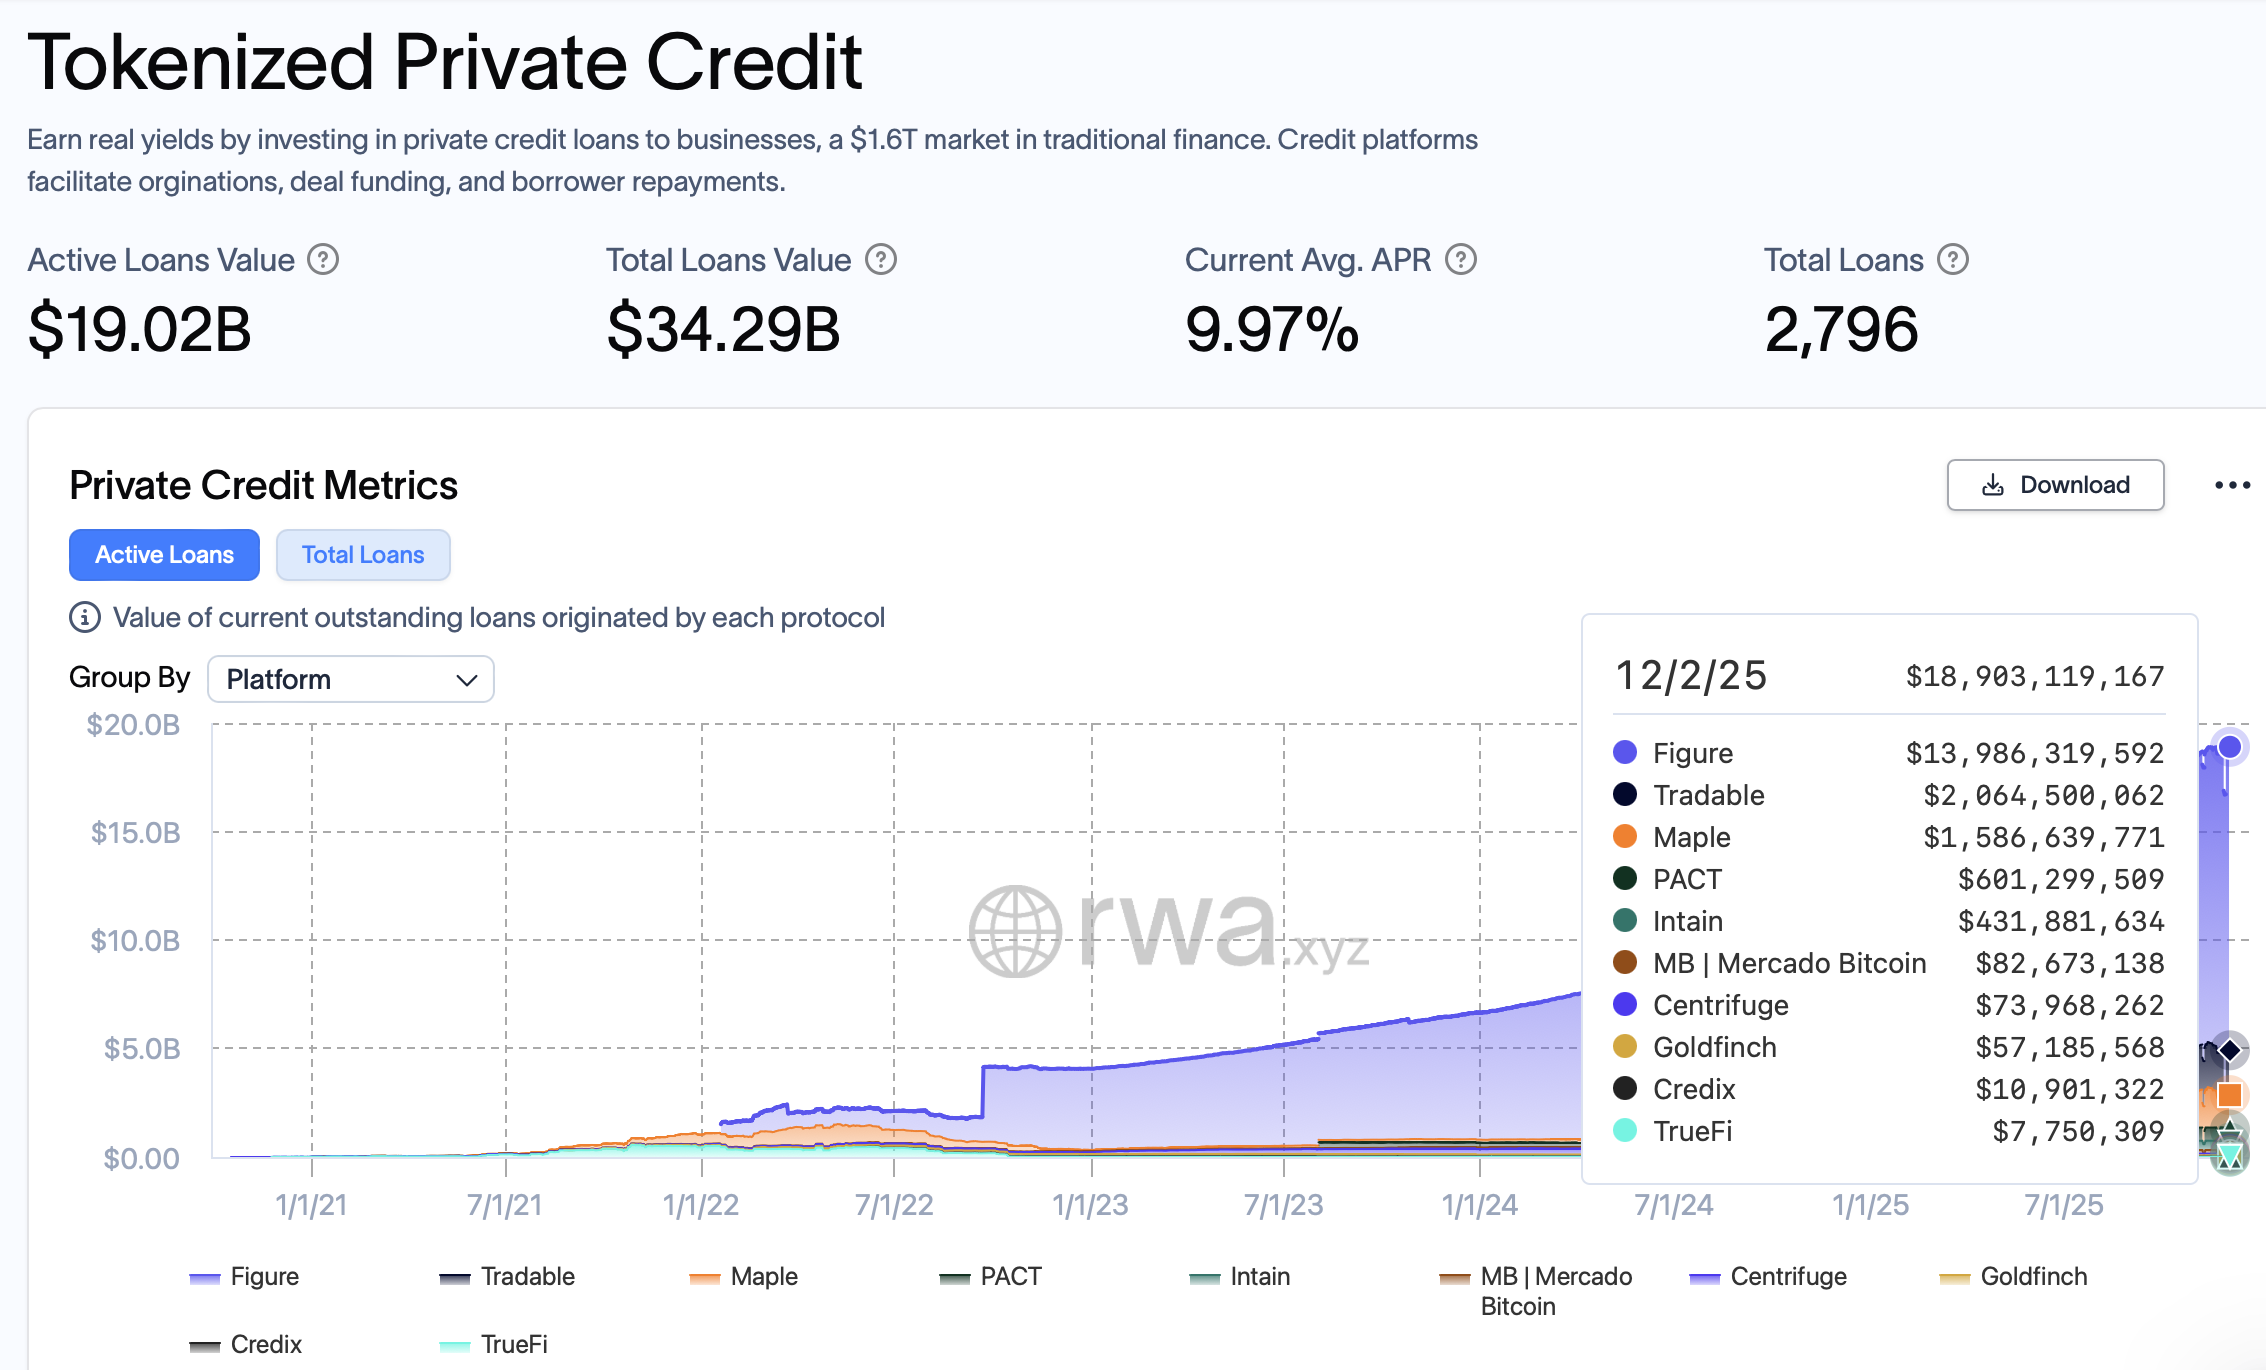The height and width of the screenshot is (1370, 2266).
Task: Select the Private Credit Metrics heading
Action: (x=263, y=485)
